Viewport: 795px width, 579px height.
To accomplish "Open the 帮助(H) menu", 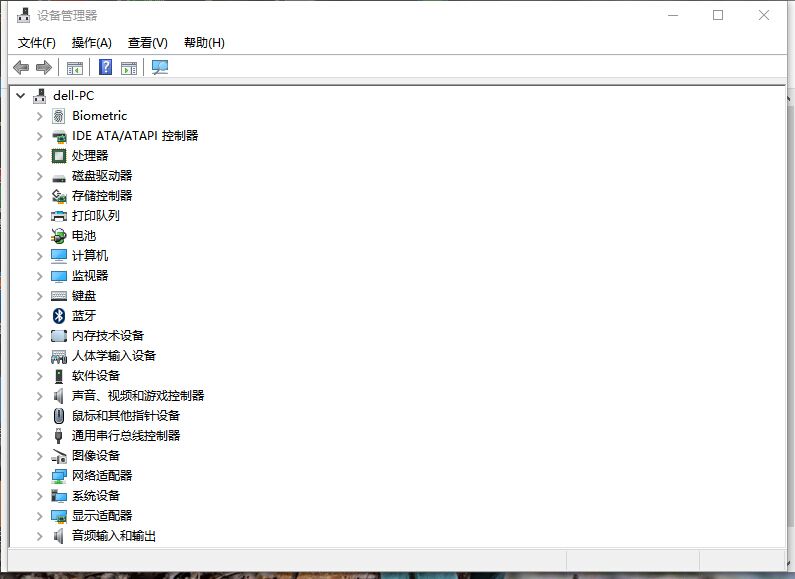I will (x=204, y=43).
